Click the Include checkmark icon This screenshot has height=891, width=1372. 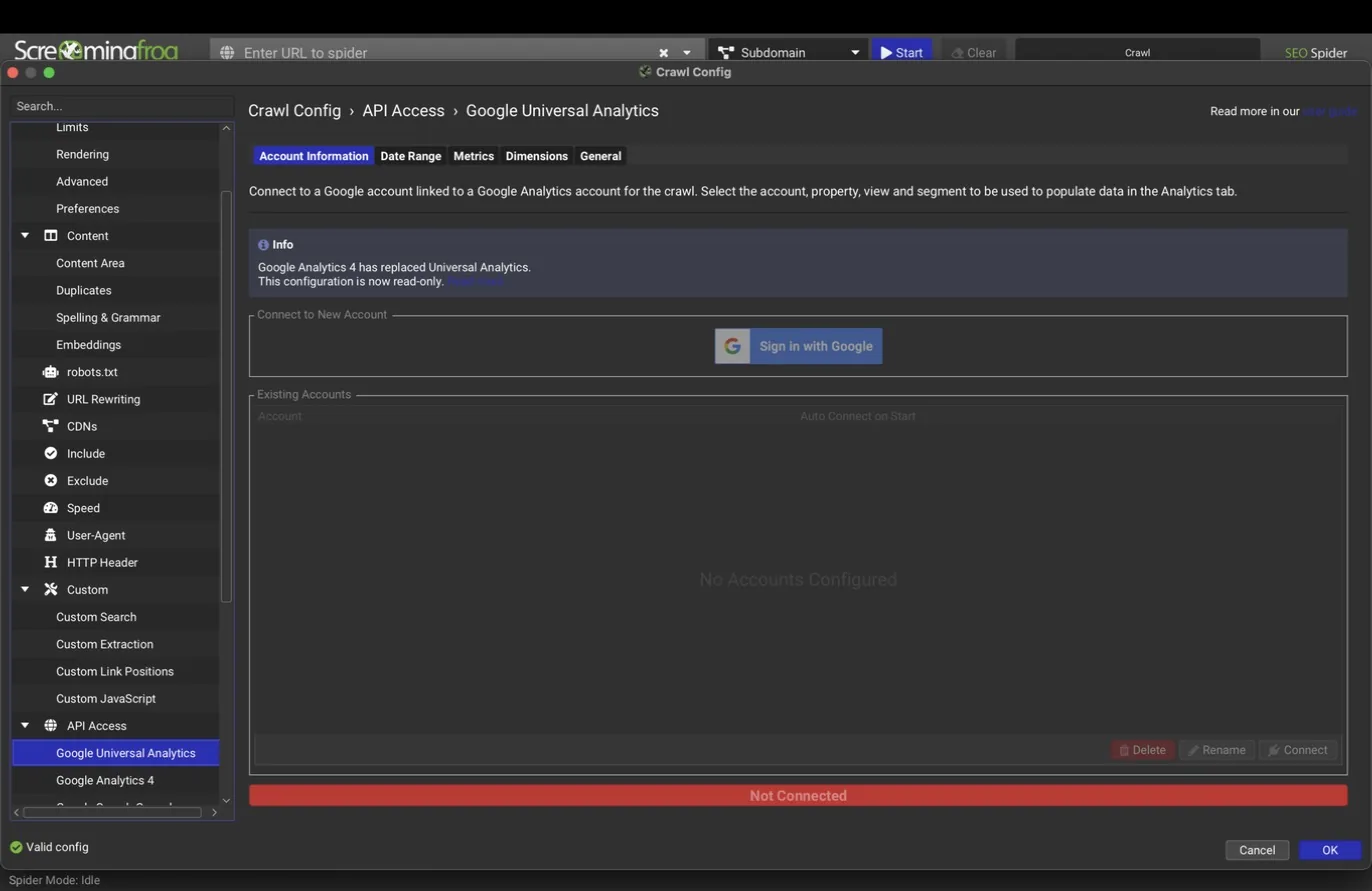click(x=50, y=453)
